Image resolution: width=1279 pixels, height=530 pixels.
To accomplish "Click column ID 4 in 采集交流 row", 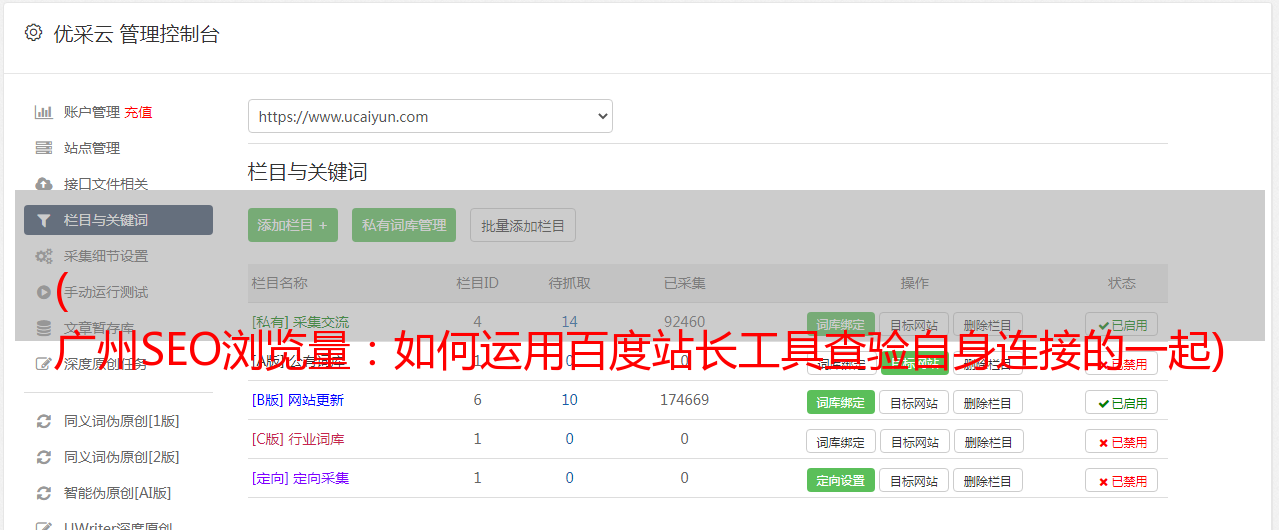I will tap(477, 322).
